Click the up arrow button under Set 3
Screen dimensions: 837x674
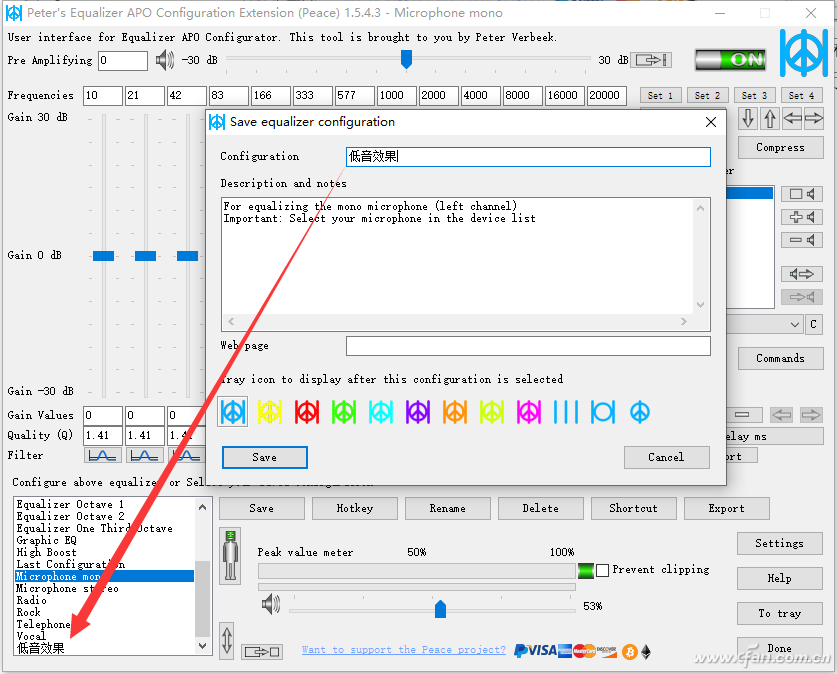770,118
